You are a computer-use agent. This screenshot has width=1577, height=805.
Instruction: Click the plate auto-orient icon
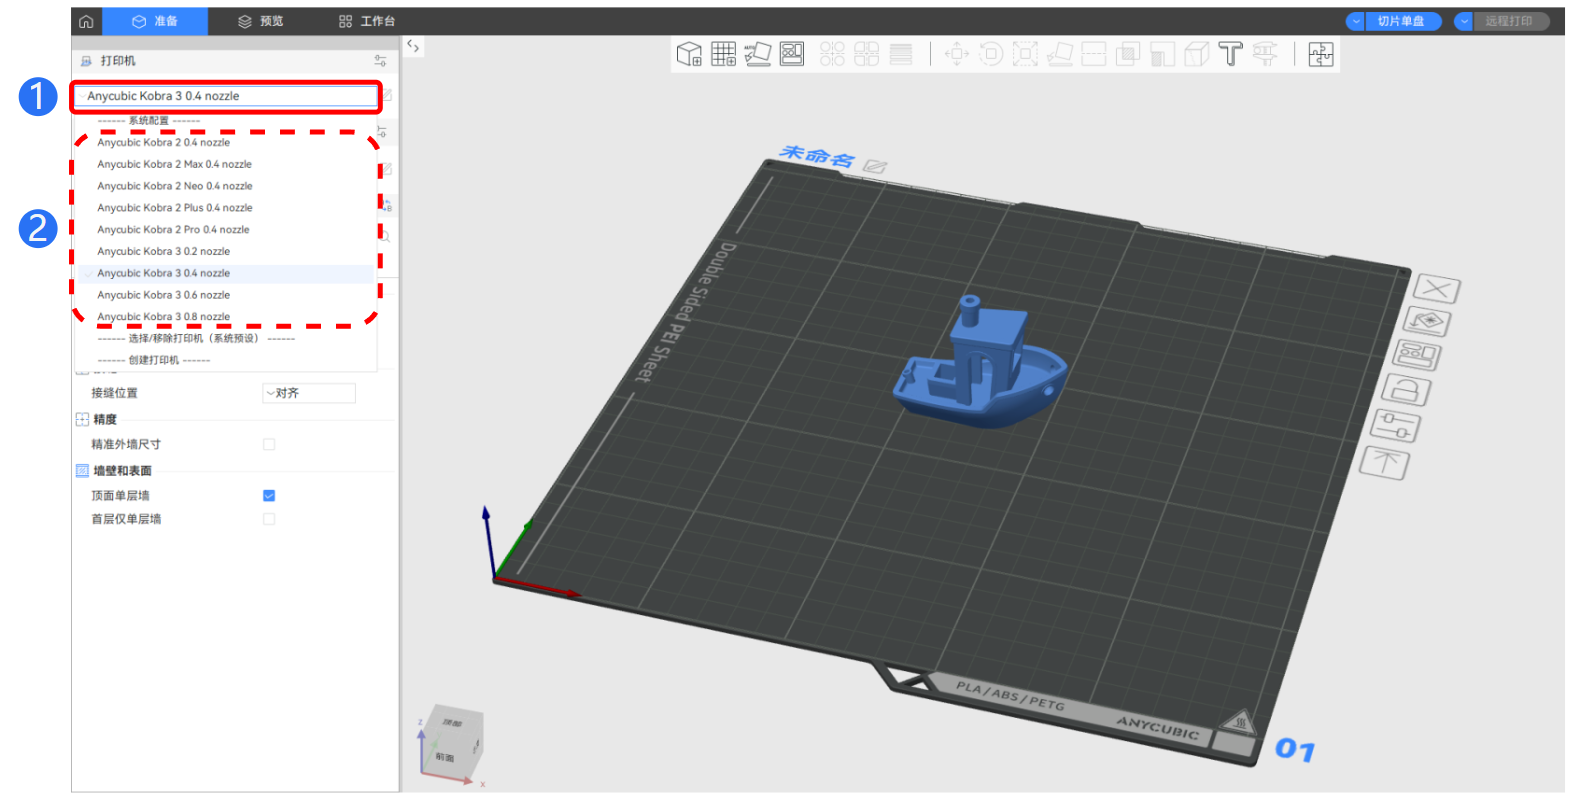pos(1428,321)
